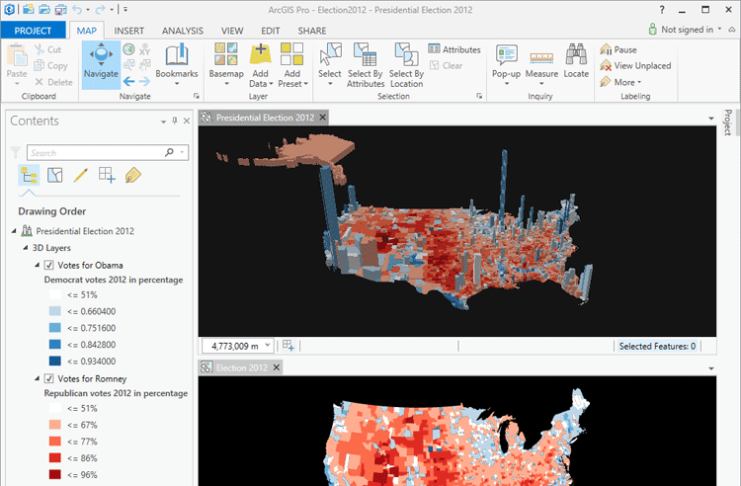The width and height of the screenshot is (741, 486).
Task: Open the Locate binoculars tool
Action: tap(576, 61)
